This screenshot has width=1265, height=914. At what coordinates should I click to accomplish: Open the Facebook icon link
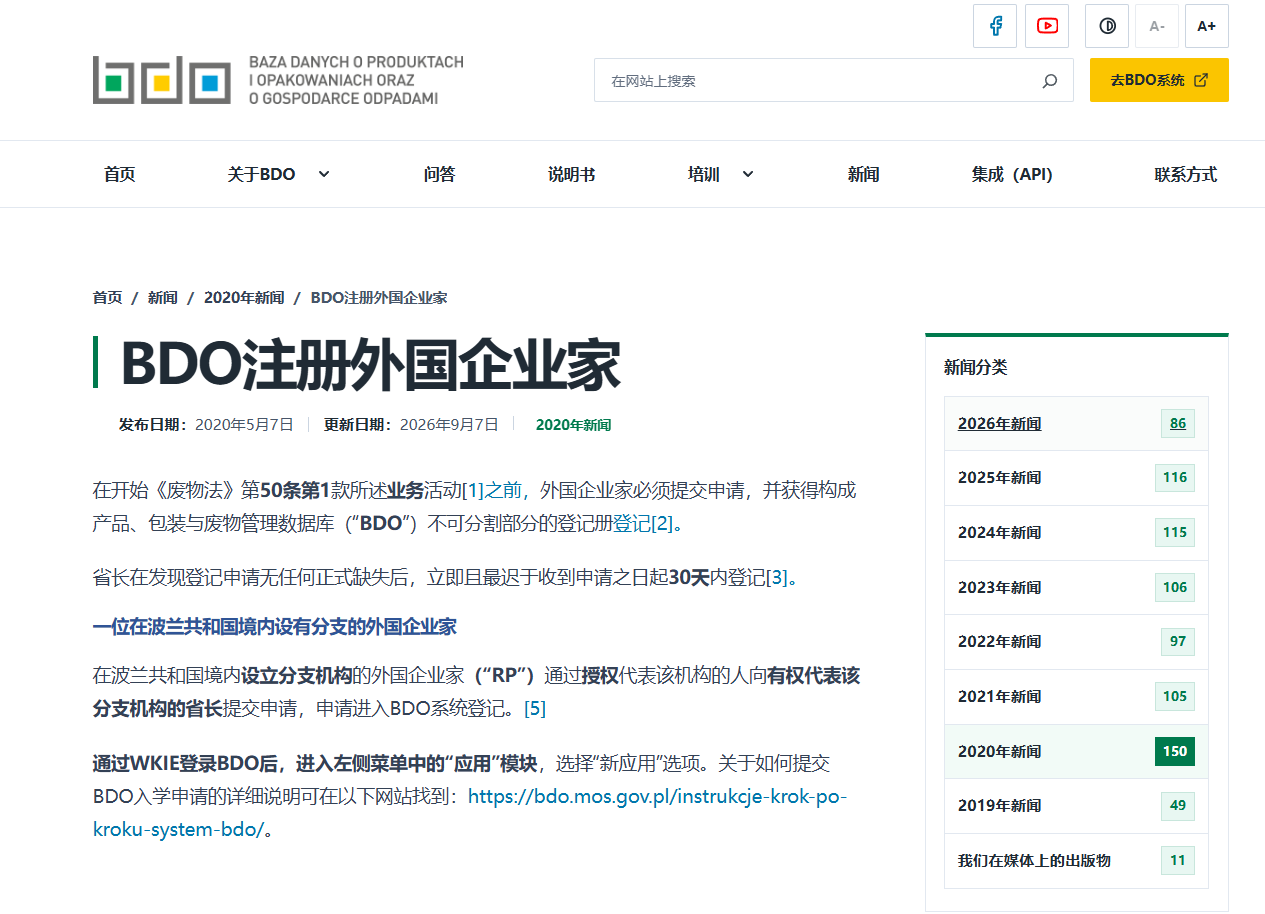pyautogui.click(x=995, y=26)
